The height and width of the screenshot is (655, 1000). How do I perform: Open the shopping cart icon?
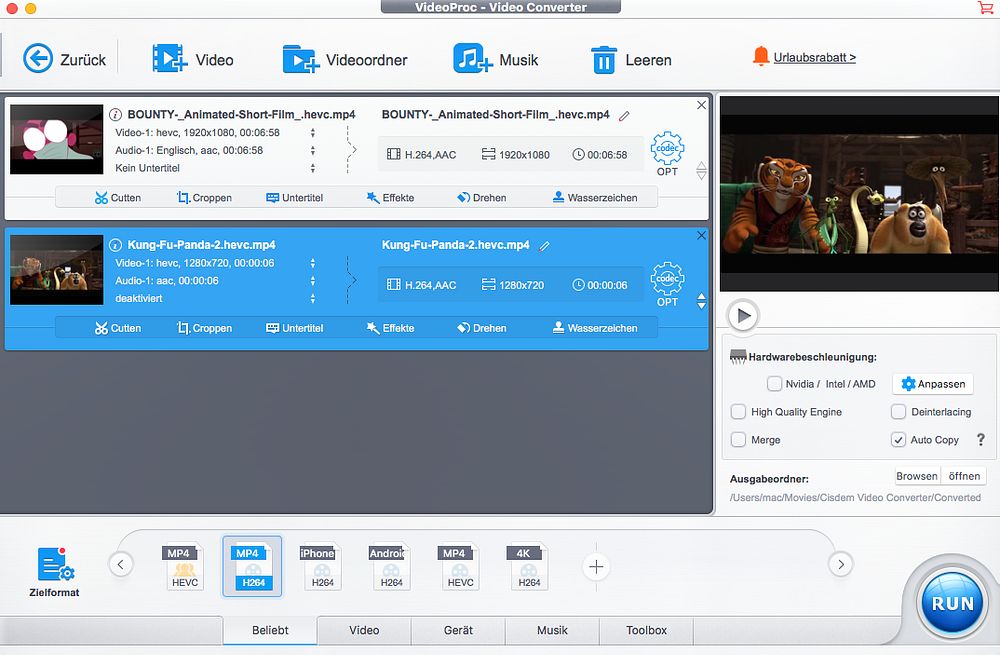(x=985, y=7)
